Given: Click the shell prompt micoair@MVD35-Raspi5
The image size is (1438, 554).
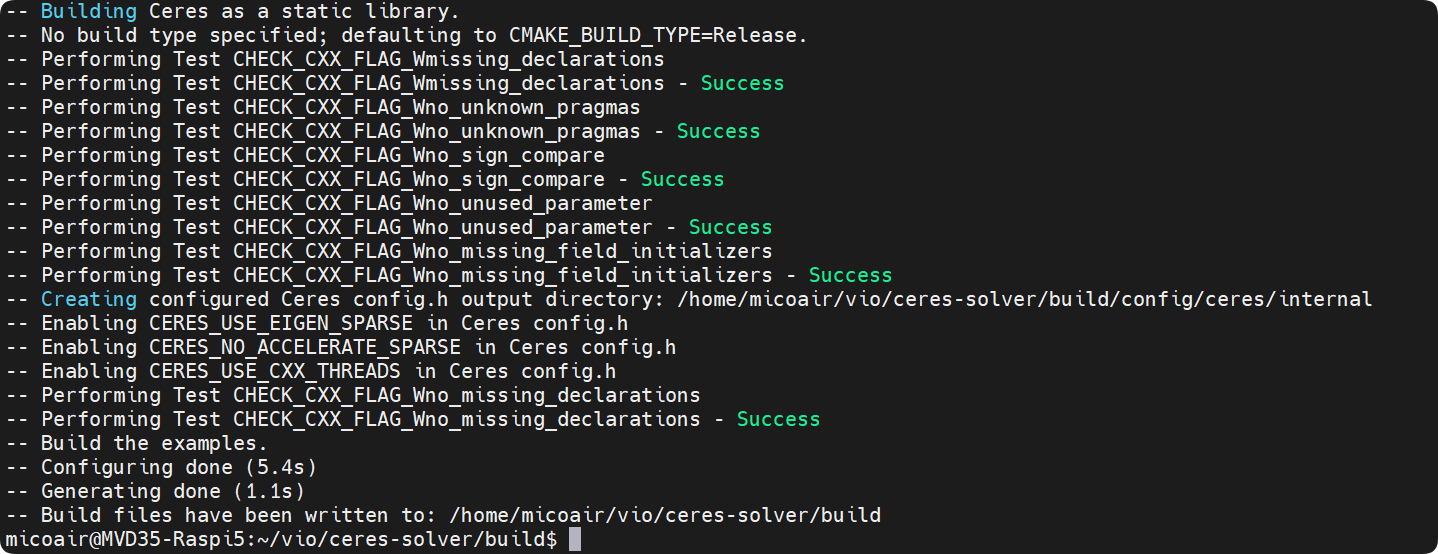Looking at the screenshot, I should 125,540.
